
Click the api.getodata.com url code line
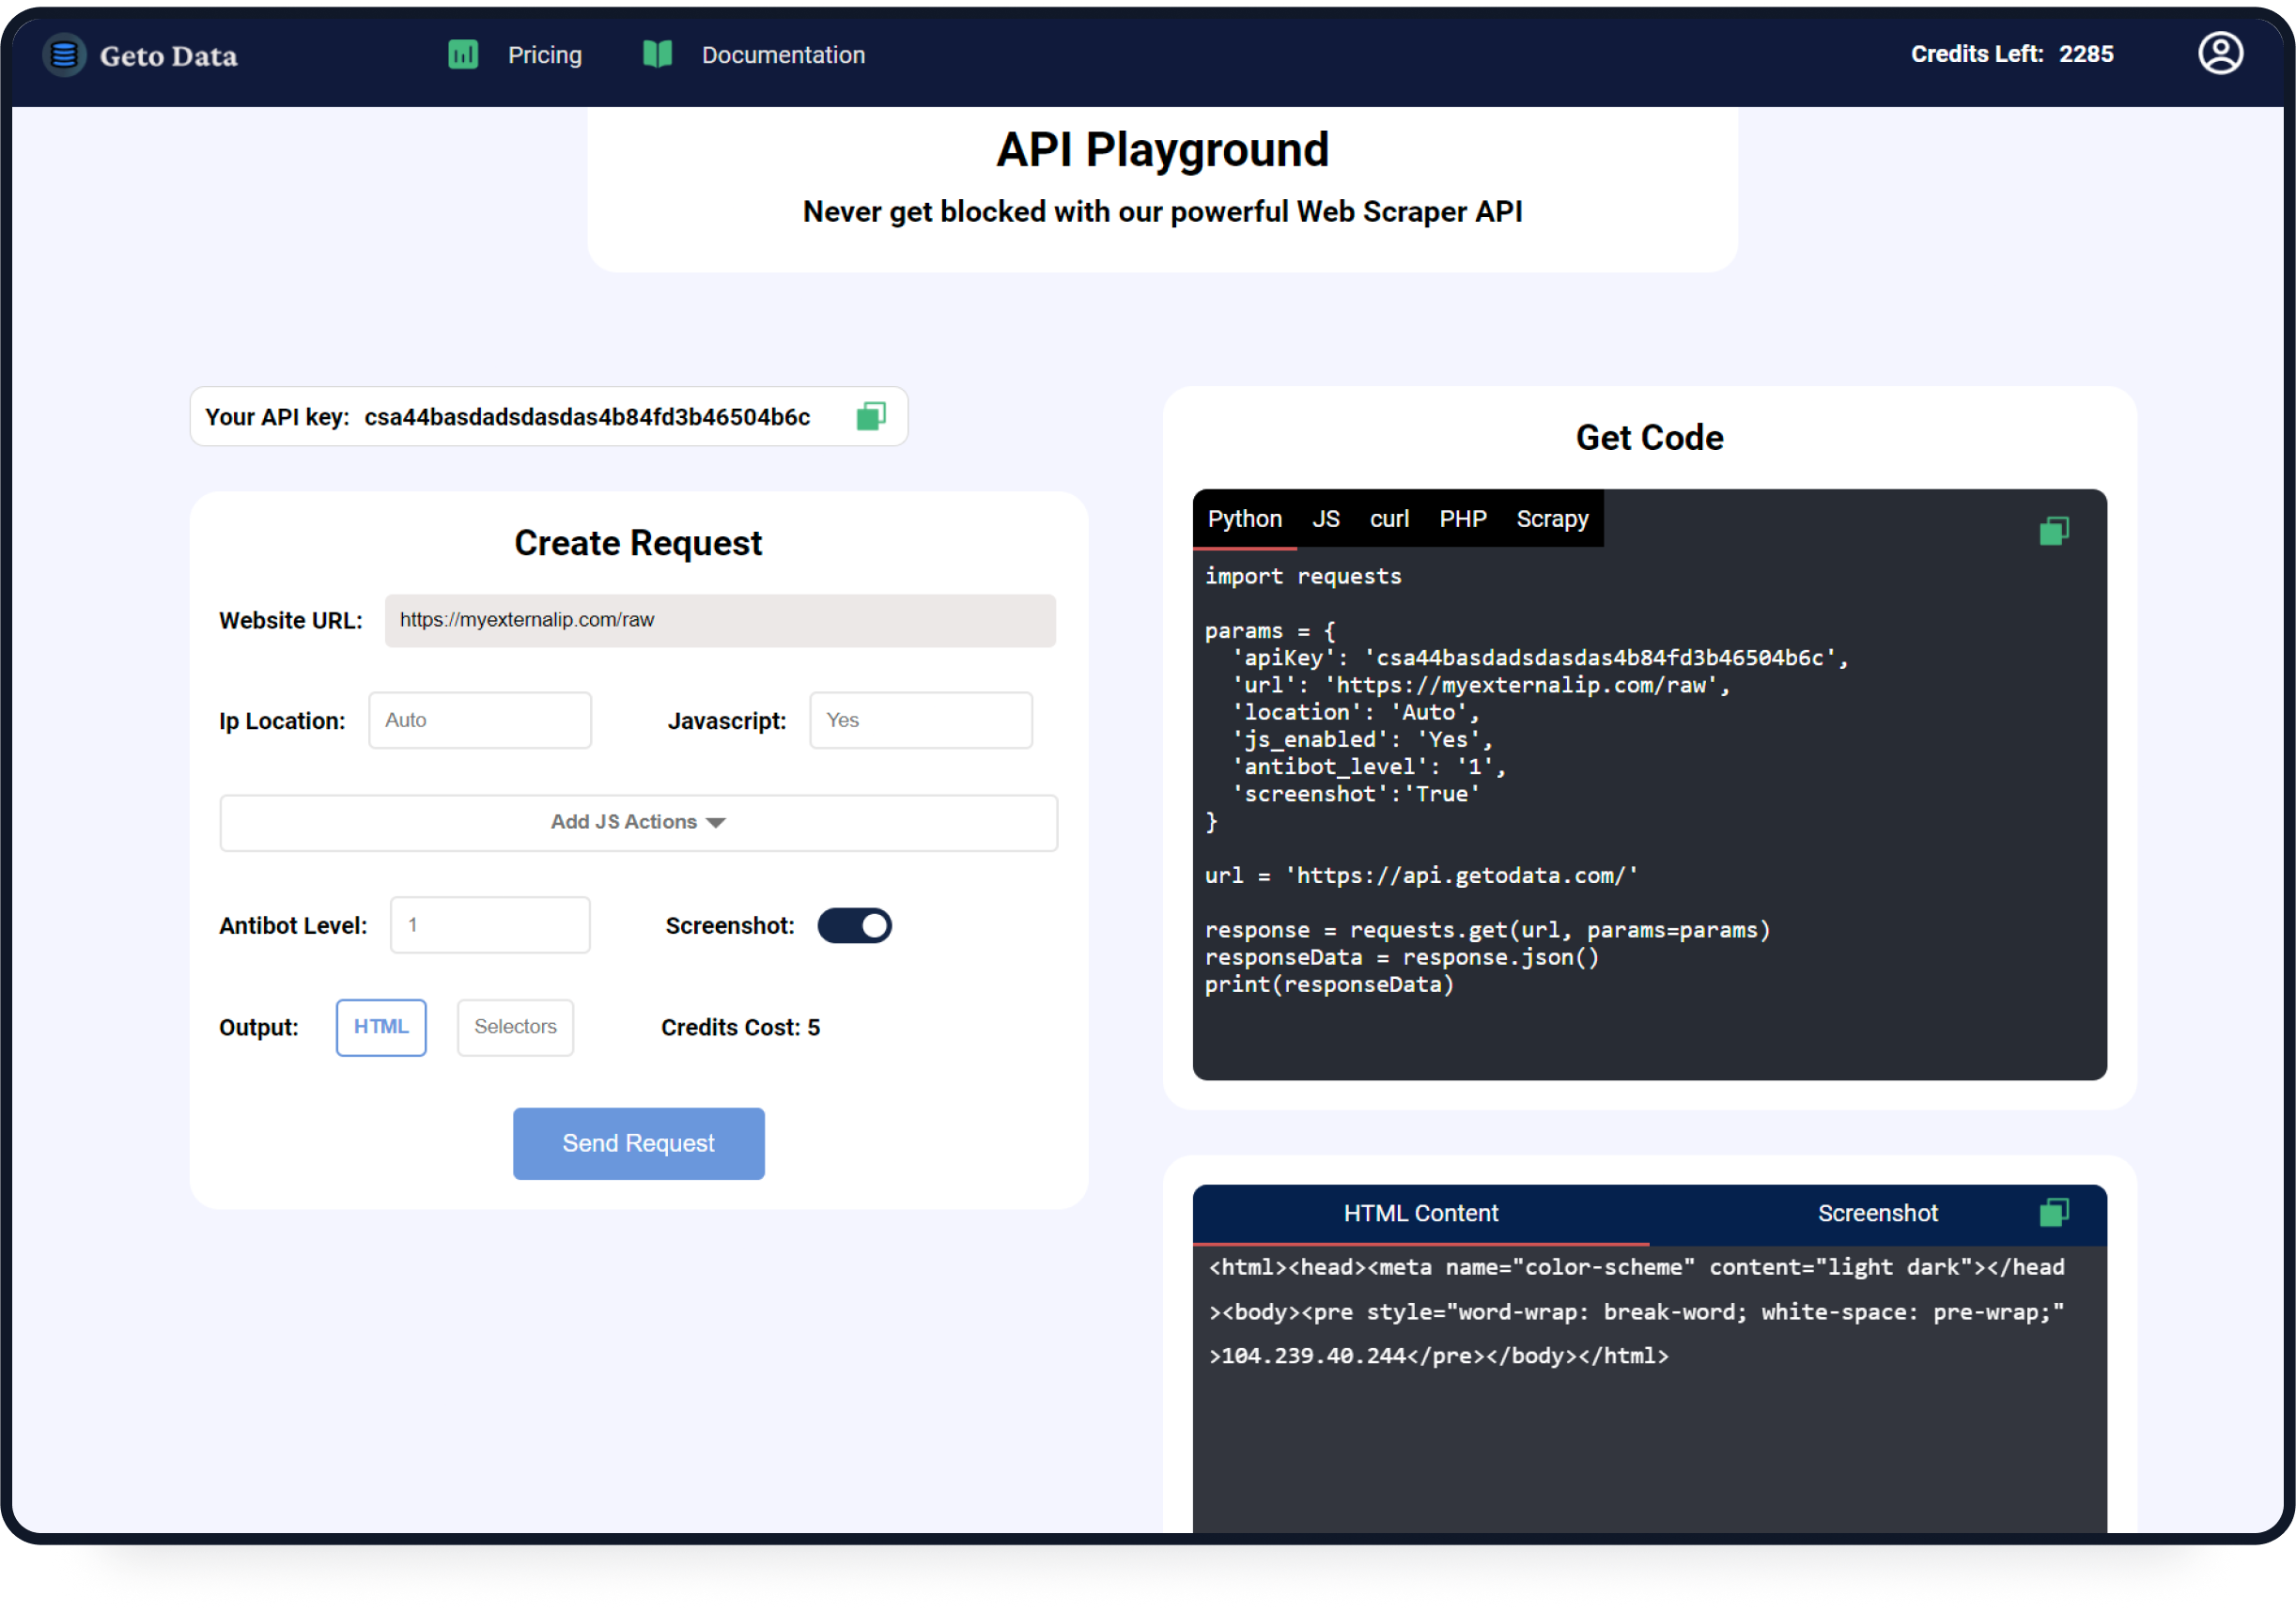coord(1421,875)
